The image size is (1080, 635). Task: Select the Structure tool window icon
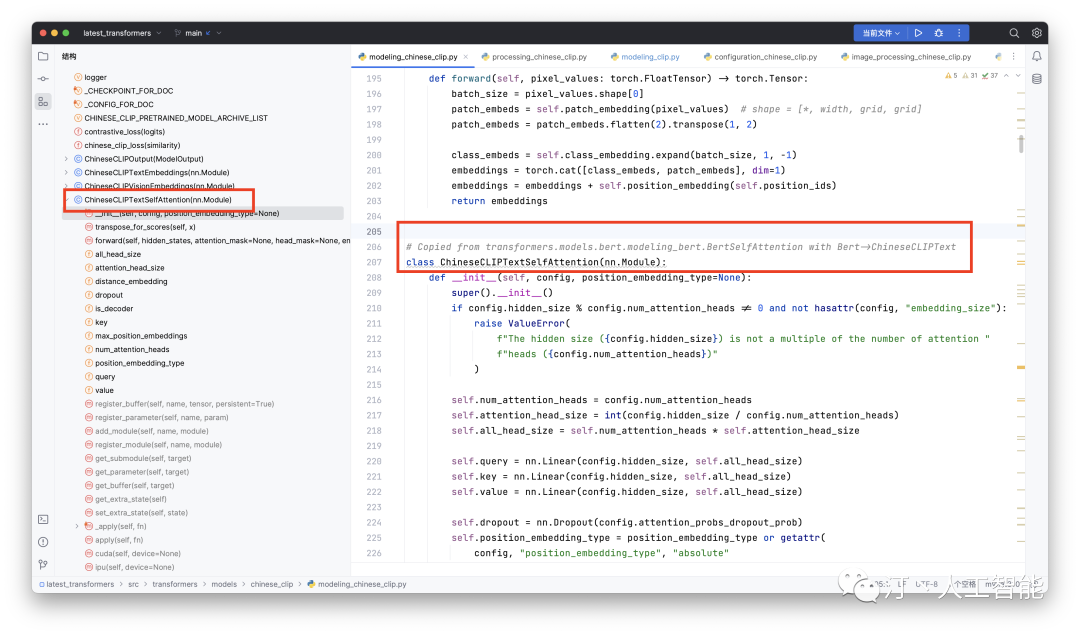click(x=43, y=102)
